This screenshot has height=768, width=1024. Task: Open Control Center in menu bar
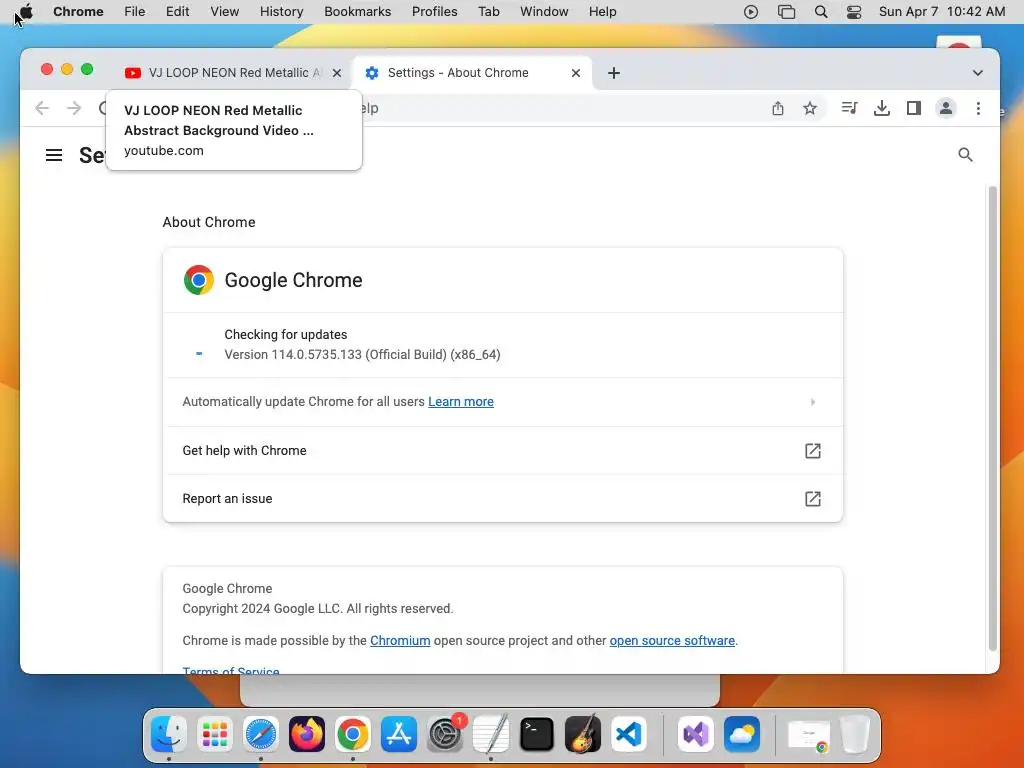[x=854, y=12]
